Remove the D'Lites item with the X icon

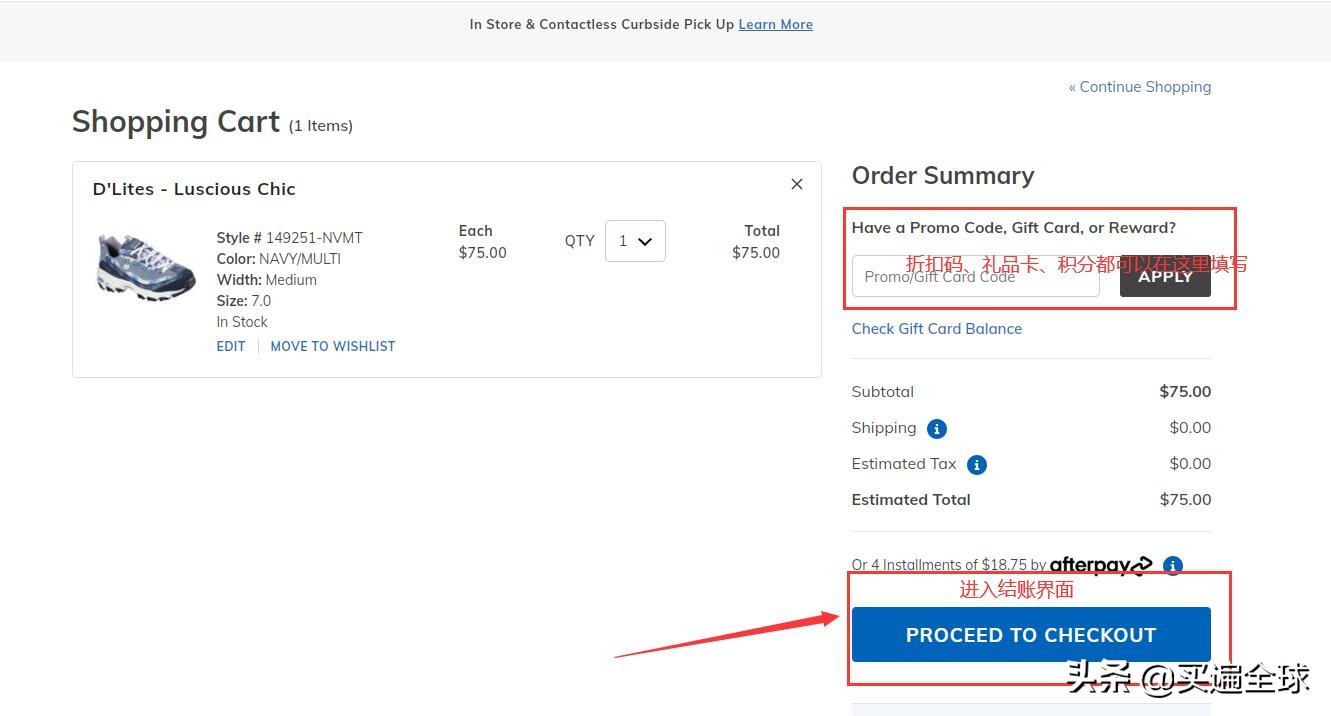click(797, 184)
